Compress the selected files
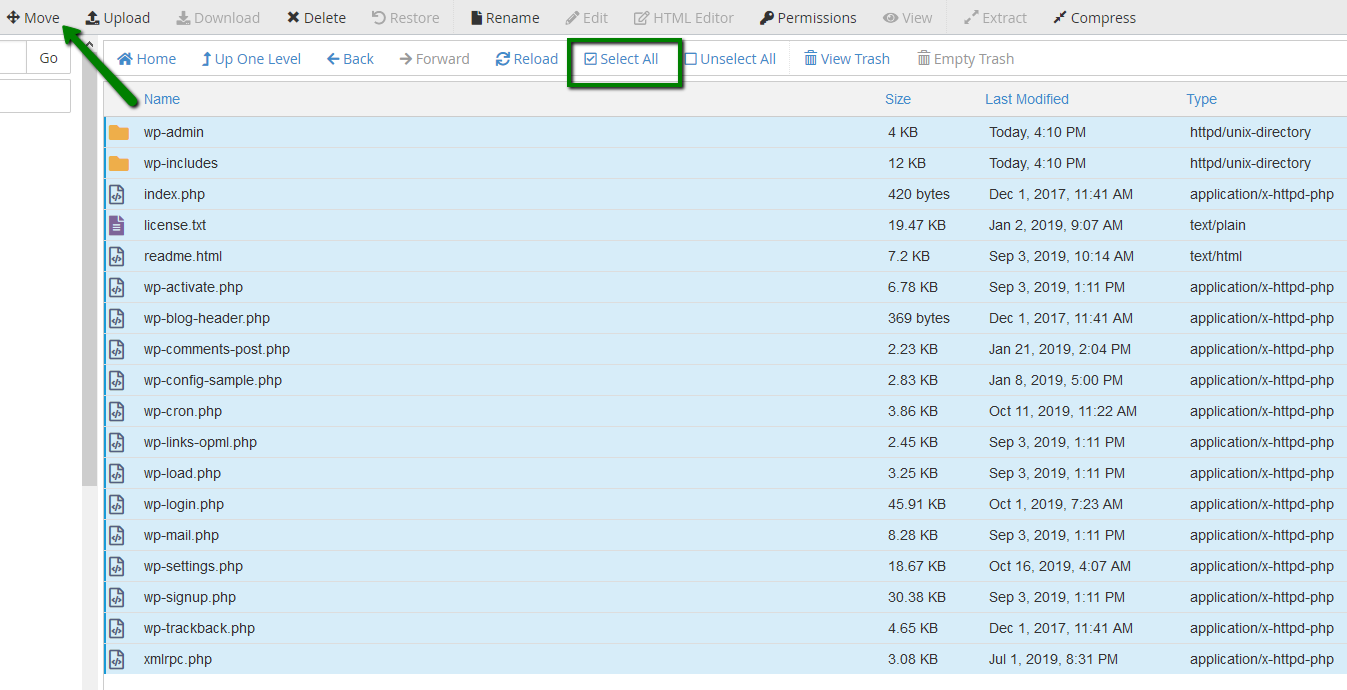Screen dimensions: 1347x690 tap(1094, 18)
